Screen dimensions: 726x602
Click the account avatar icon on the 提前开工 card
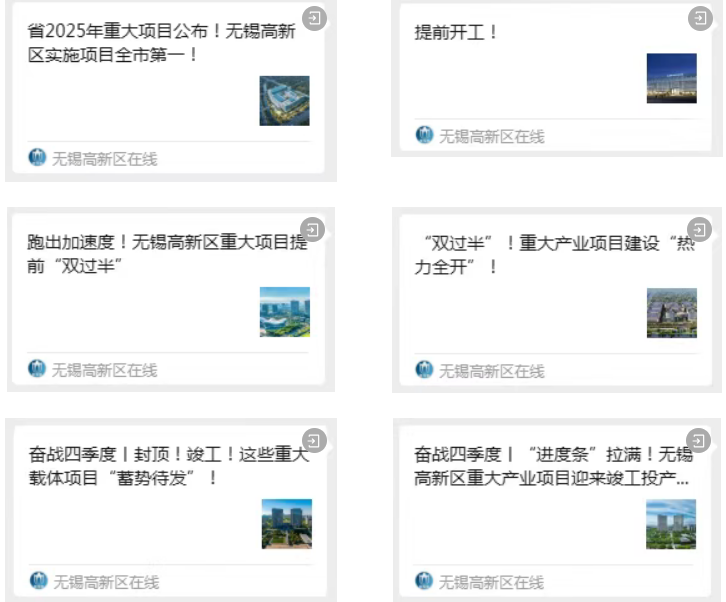[x=425, y=135]
